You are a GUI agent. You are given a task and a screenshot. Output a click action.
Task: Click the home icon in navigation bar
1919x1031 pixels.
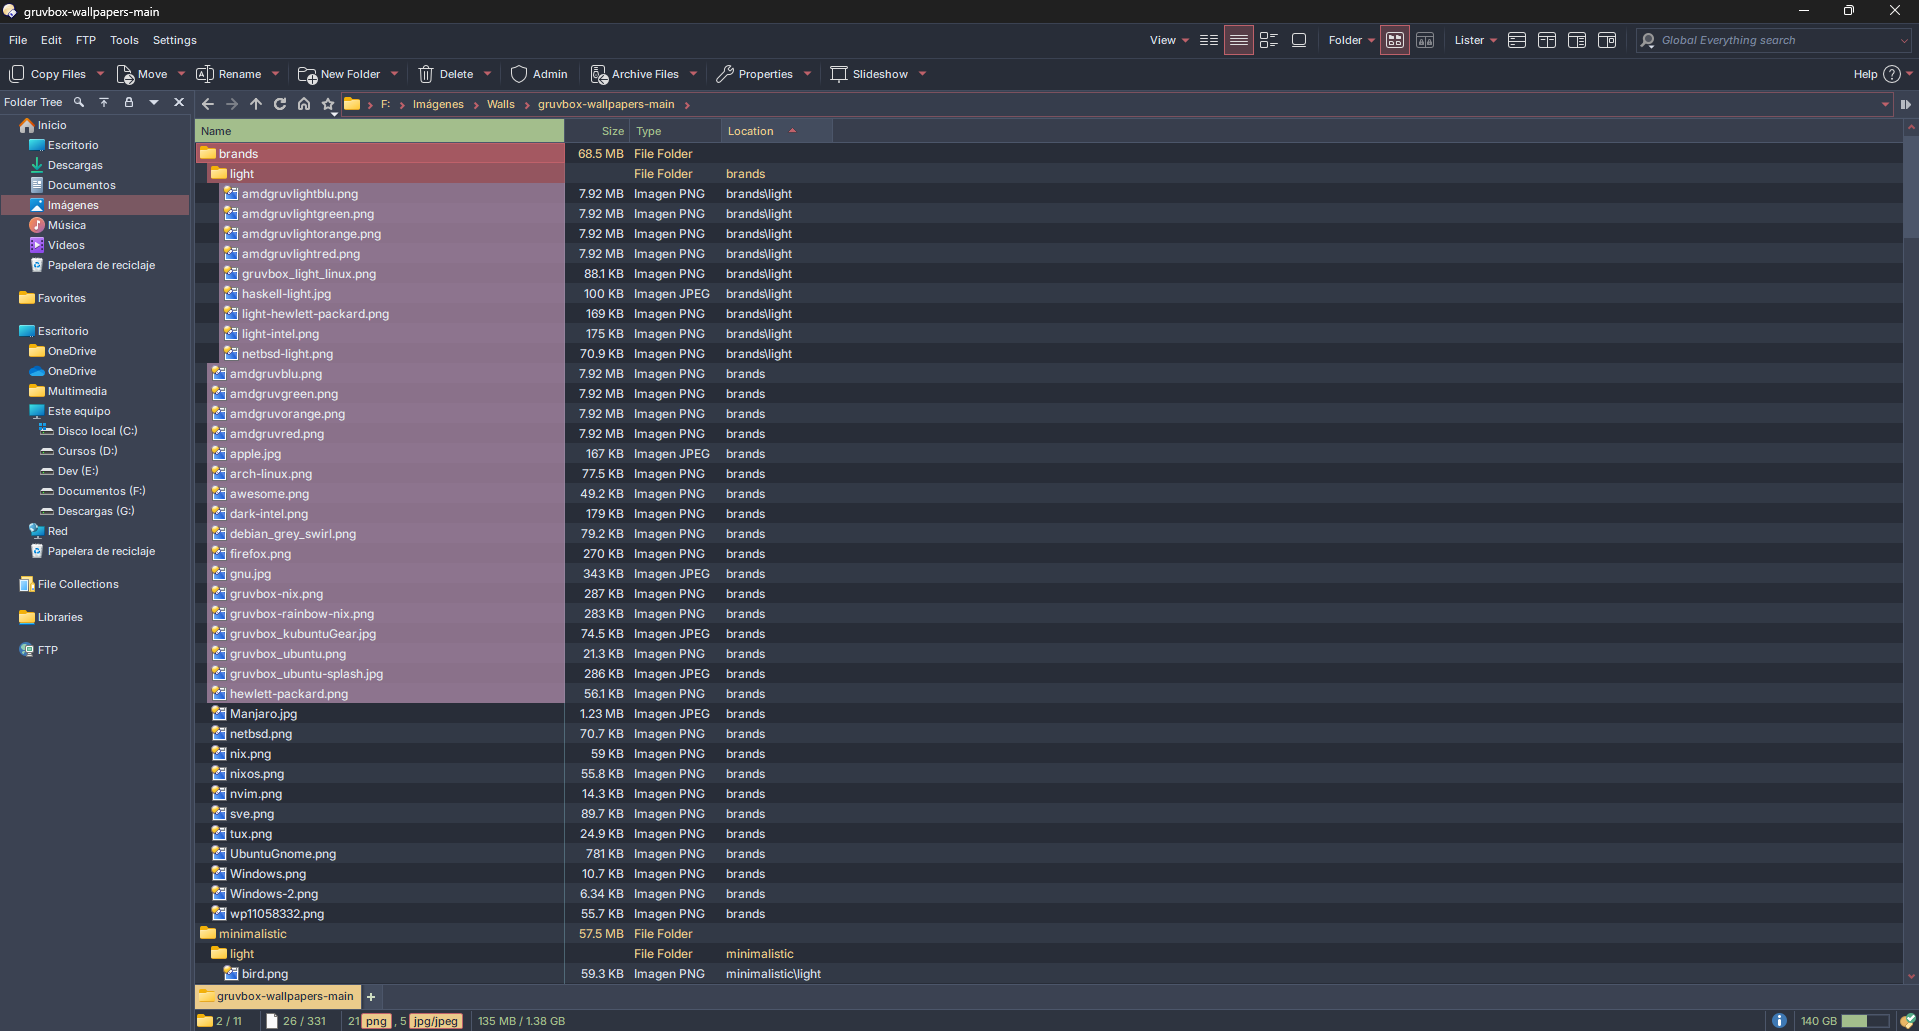pyautogui.click(x=304, y=104)
